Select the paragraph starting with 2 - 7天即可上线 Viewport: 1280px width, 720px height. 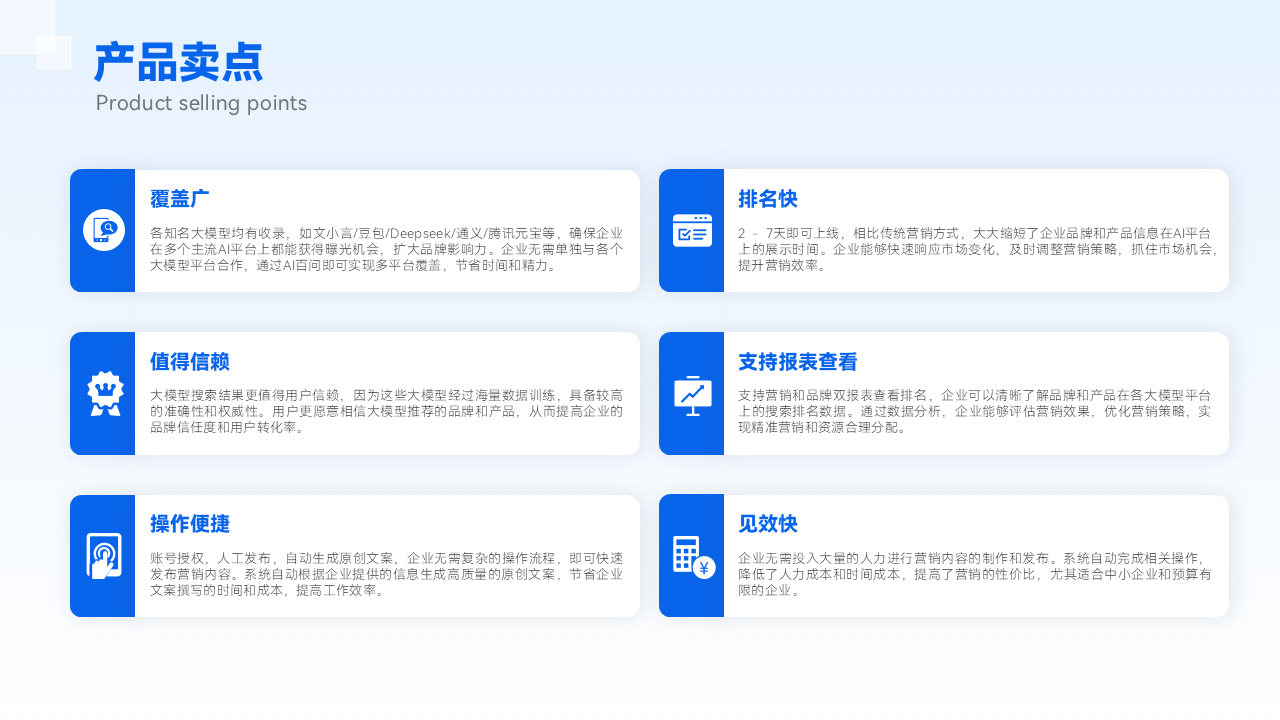click(x=976, y=249)
